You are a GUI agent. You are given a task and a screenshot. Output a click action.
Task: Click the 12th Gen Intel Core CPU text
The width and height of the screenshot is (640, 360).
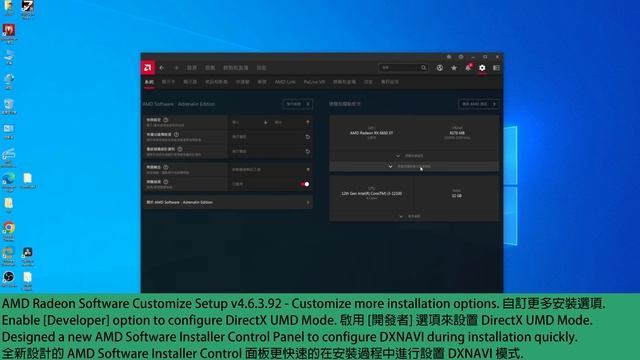pos(371,193)
